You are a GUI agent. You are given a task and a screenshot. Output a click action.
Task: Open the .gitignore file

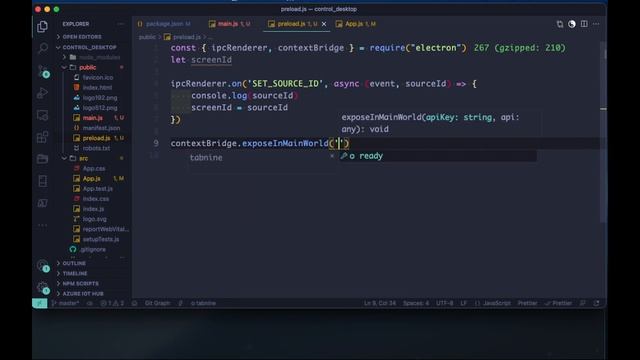[x=93, y=249]
